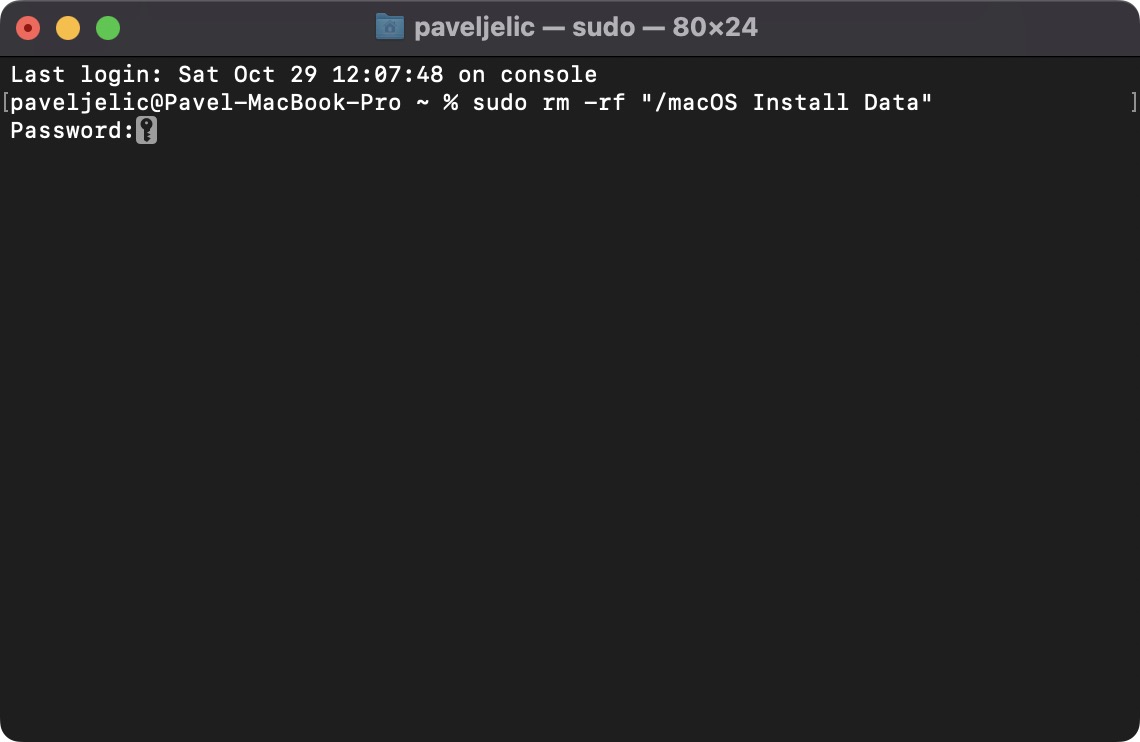This screenshot has width=1140, height=742.
Task: Click the right bracket mark at line end
Action: [x=1134, y=102]
